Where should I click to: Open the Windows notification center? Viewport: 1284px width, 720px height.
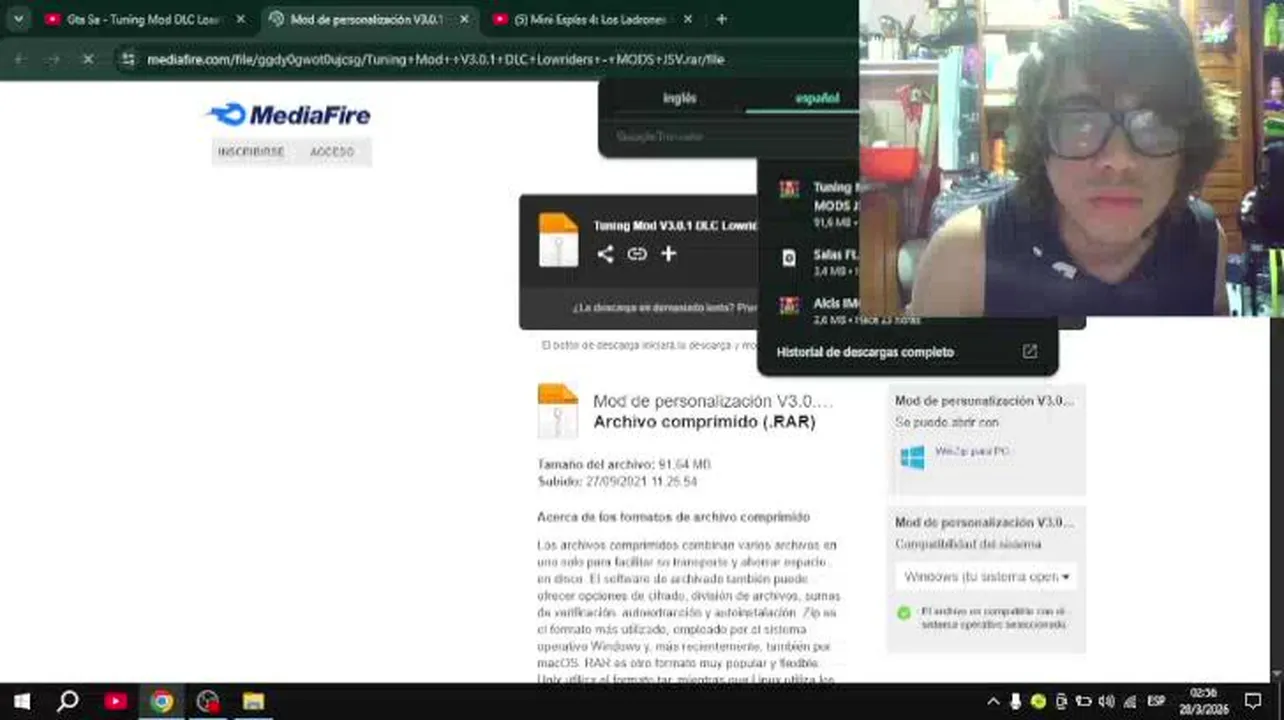tap(1253, 701)
